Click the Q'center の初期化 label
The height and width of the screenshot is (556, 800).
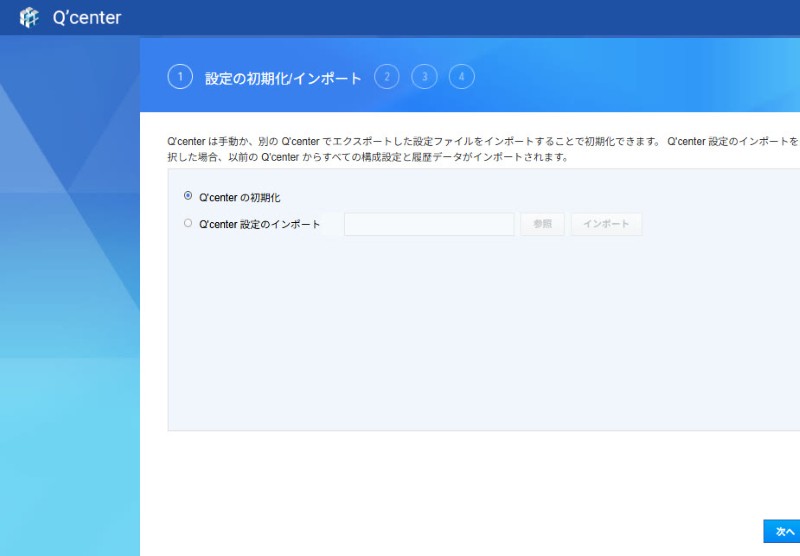[x=240, y=197]
